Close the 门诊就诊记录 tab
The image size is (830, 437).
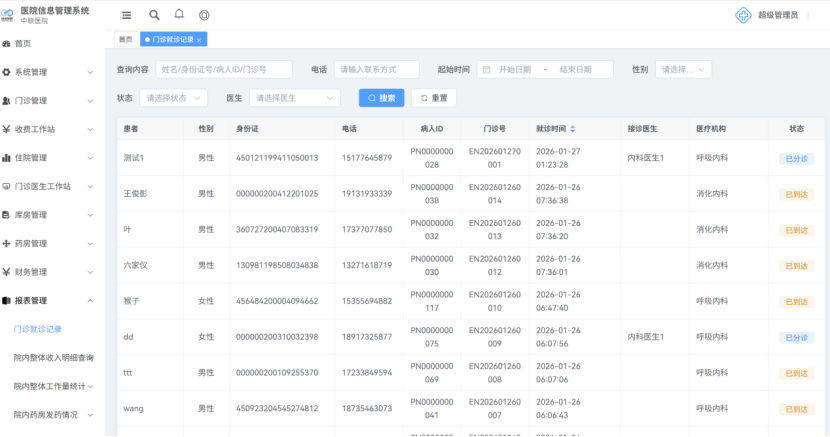[199, 40]
